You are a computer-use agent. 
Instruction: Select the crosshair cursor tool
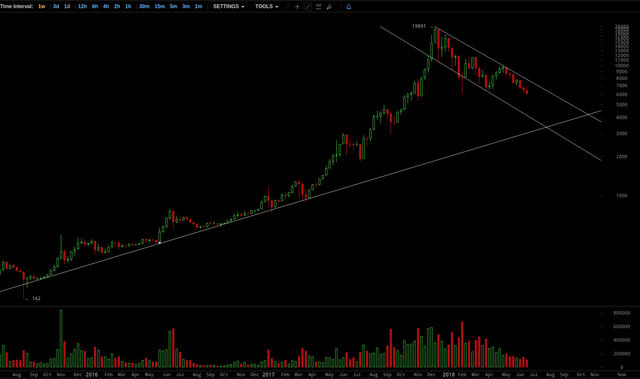[x=297, y=7]
